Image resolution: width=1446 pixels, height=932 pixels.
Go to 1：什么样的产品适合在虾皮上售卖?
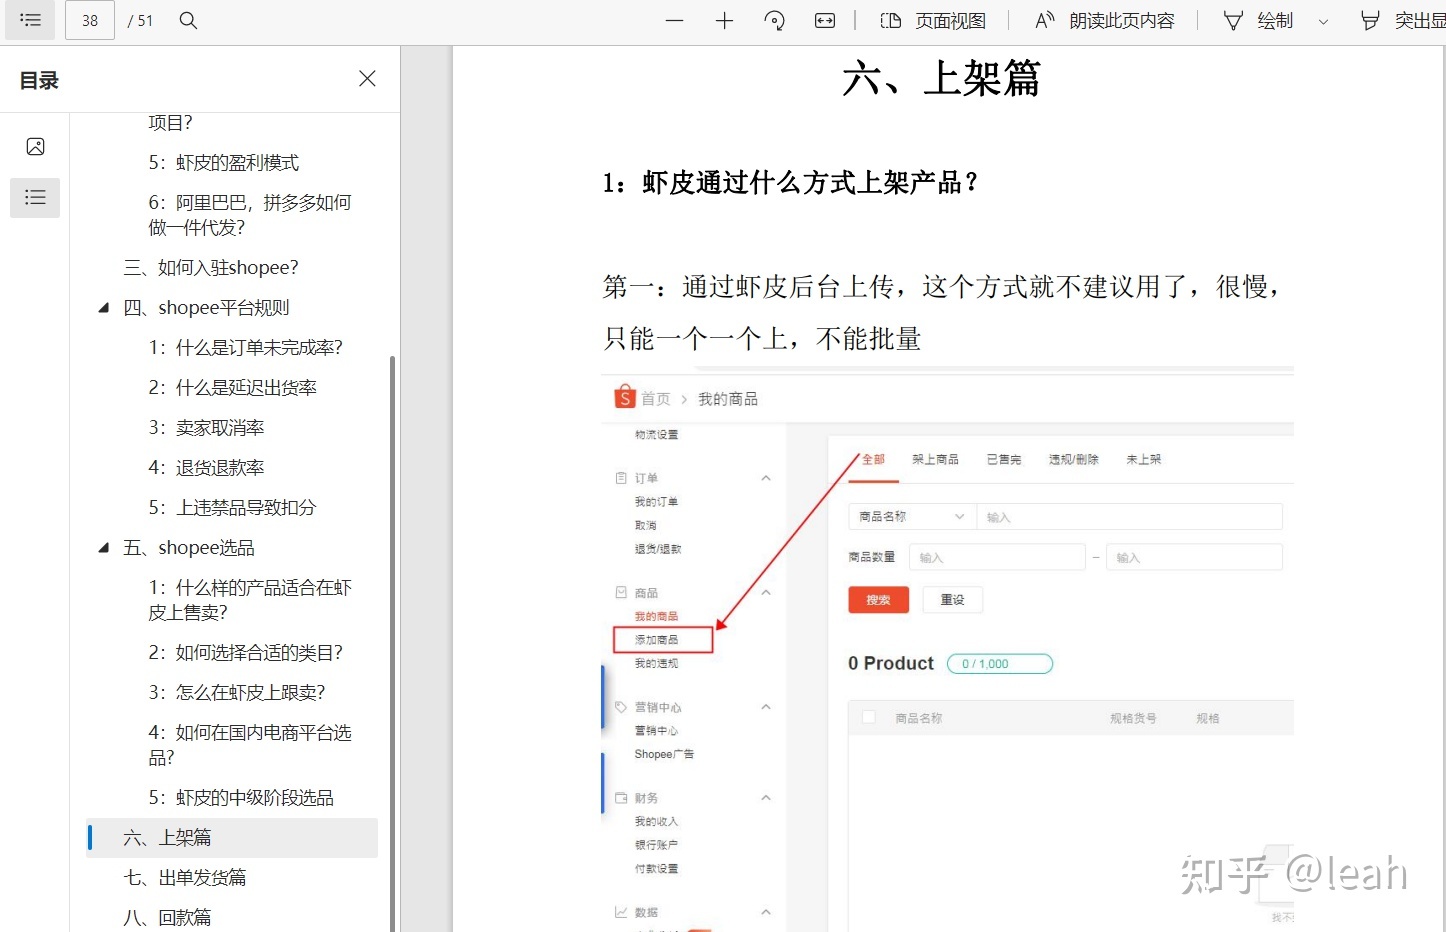(250, 600)
